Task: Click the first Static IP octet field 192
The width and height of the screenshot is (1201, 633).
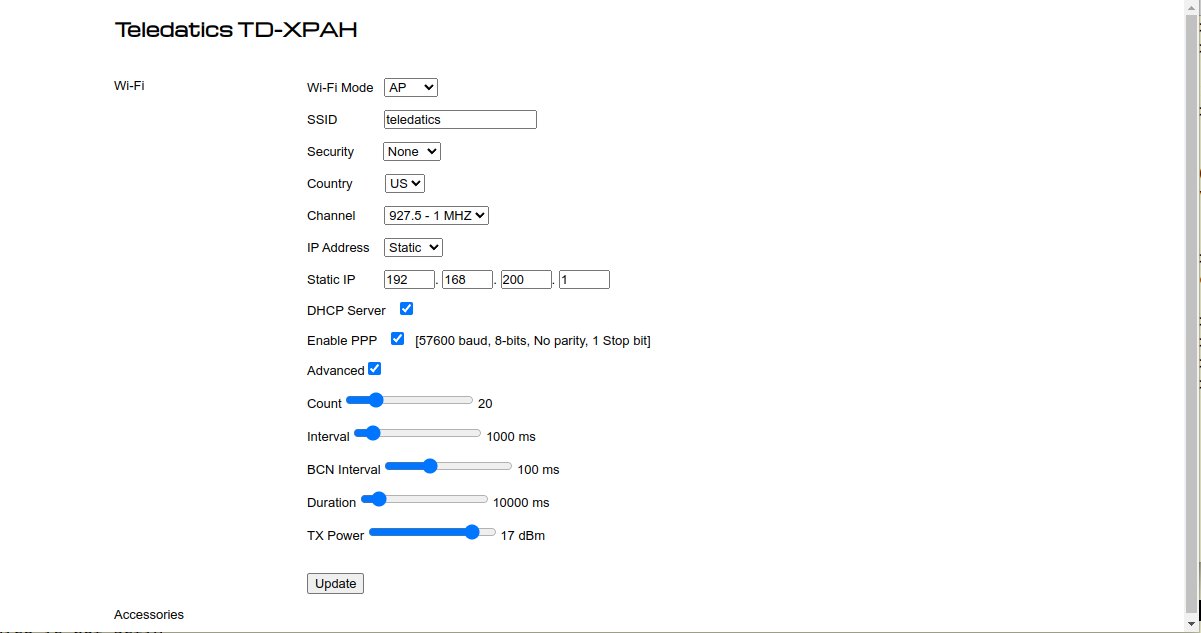Action: pos(410,280)
